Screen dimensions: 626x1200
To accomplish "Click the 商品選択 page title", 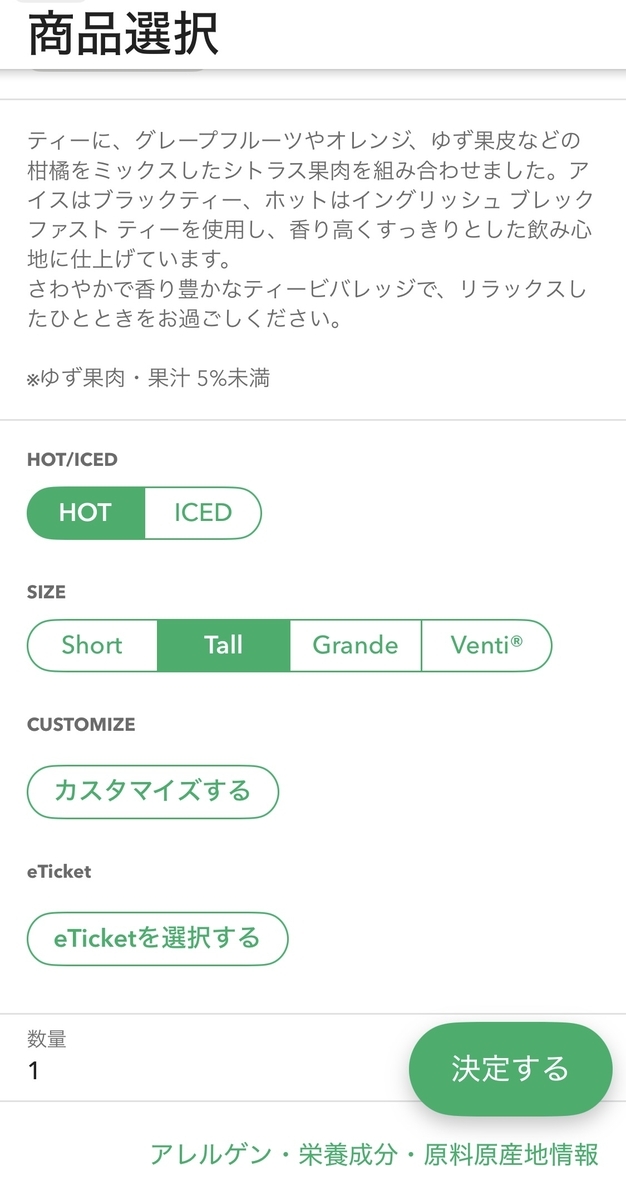I will pyautogui.click(x=122, y=35).
